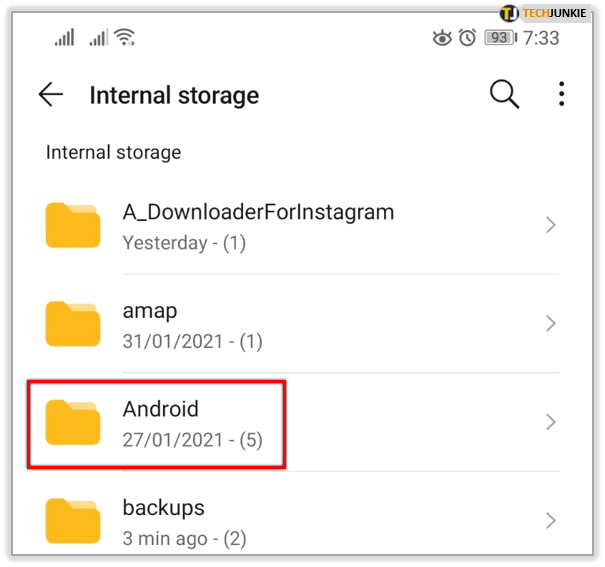Tap the Android folder icon

click(73, 422)
